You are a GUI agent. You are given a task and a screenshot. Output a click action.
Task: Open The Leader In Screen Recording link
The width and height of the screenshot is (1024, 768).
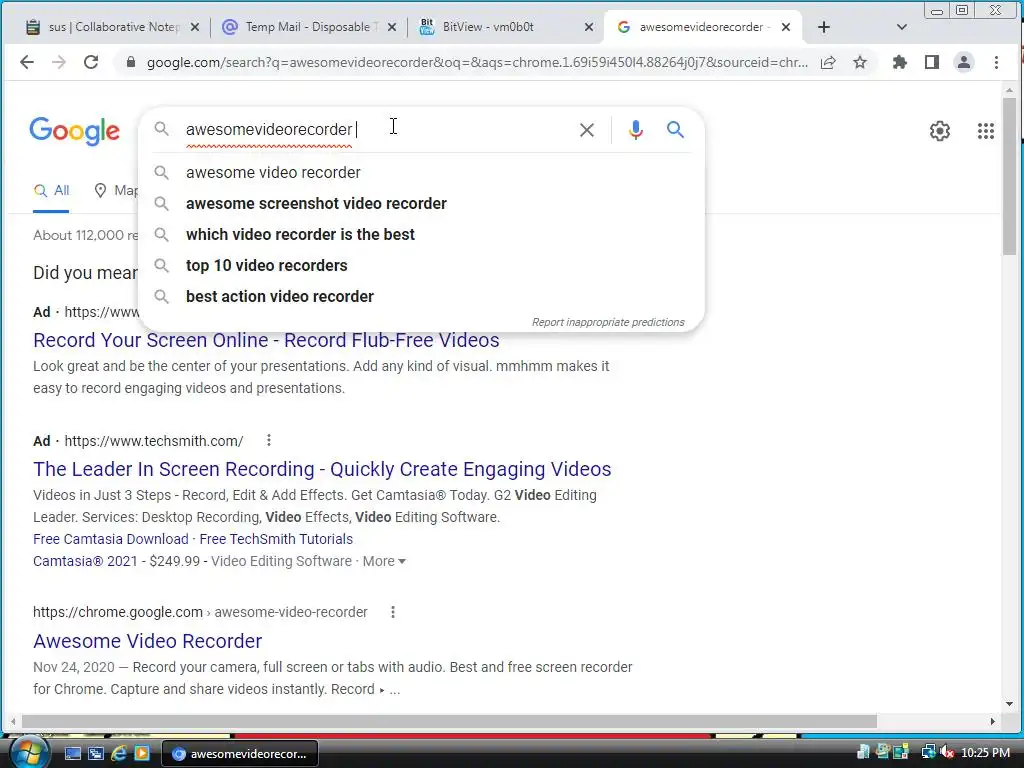click(322, 469)
